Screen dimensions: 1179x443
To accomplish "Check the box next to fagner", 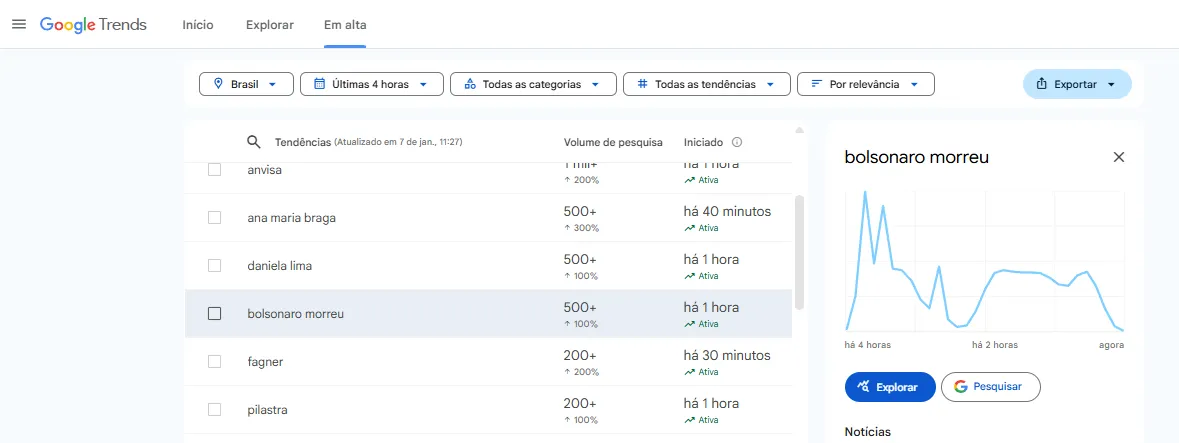I will click(214, 362).
